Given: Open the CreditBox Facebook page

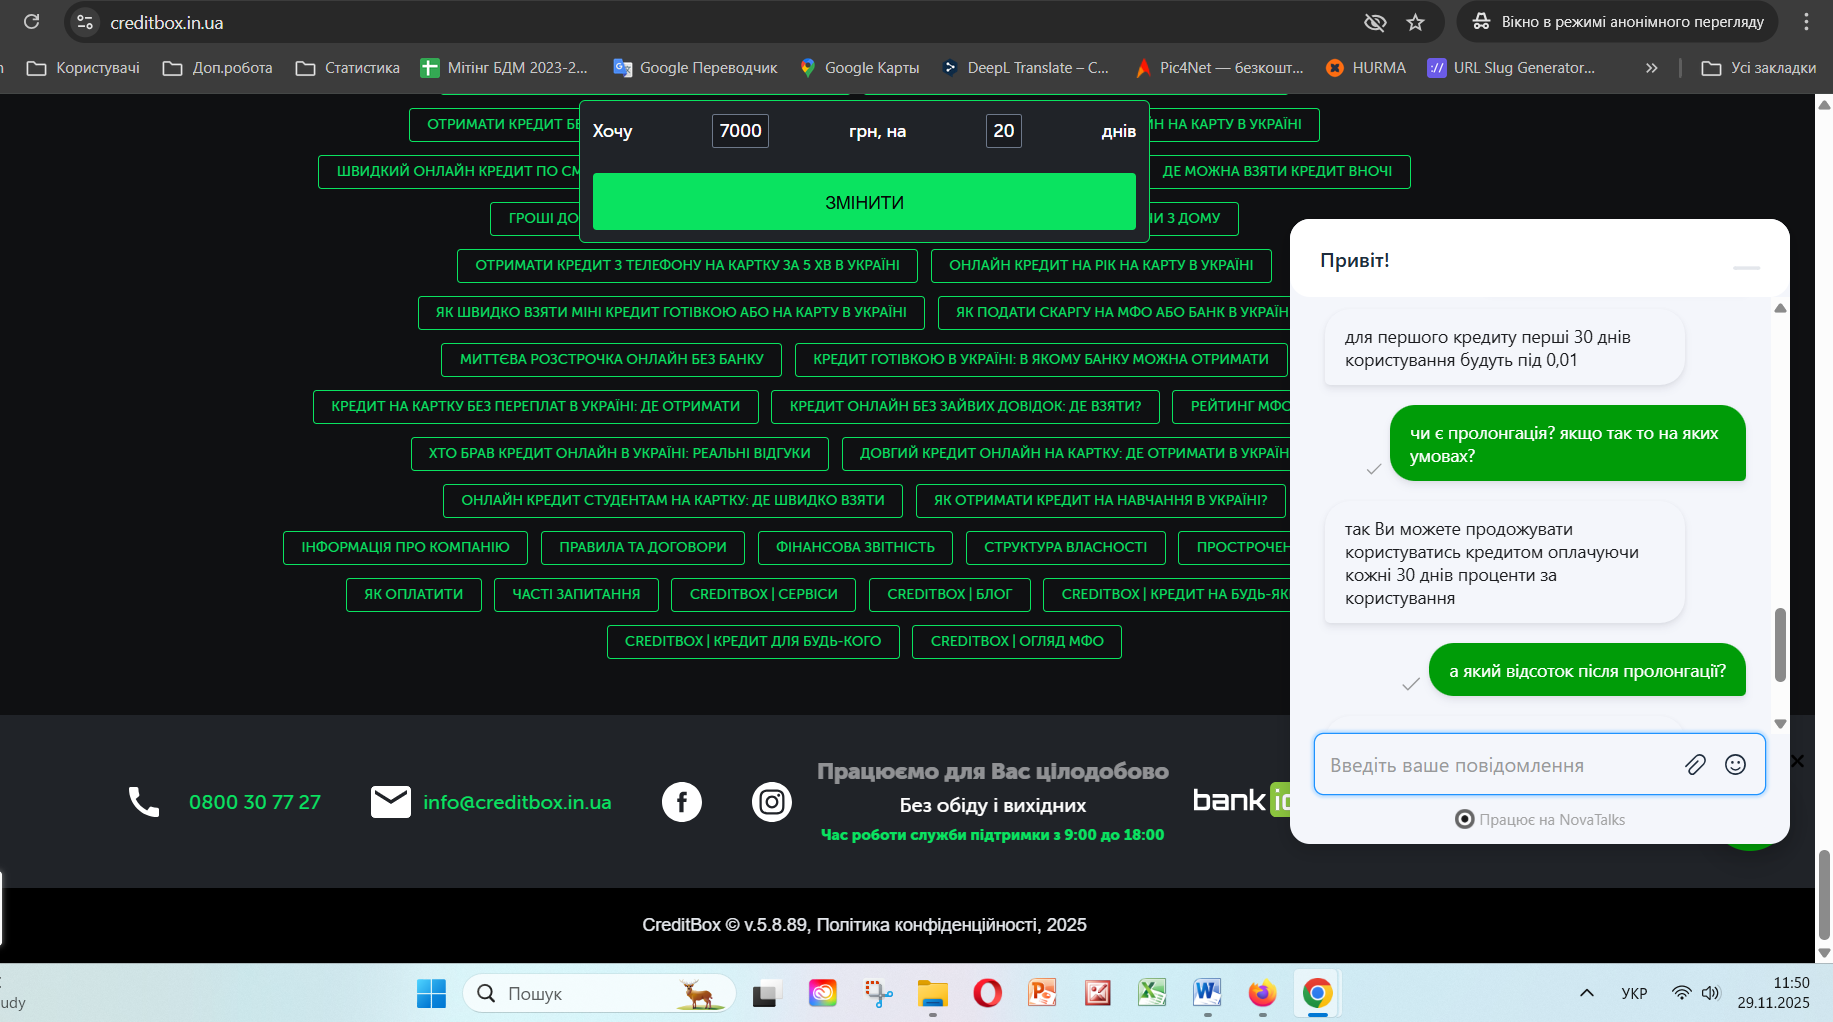Looking at the screenshot, I should coord(682,802).
